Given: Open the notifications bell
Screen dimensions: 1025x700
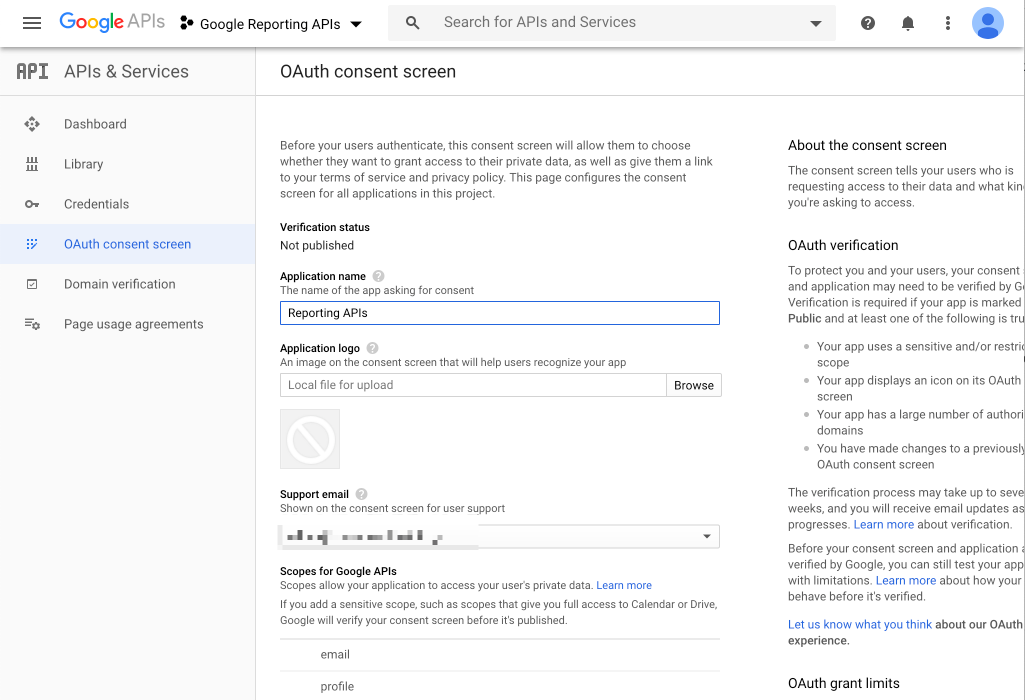Looking at the screenshot, I should coord(907,24).
